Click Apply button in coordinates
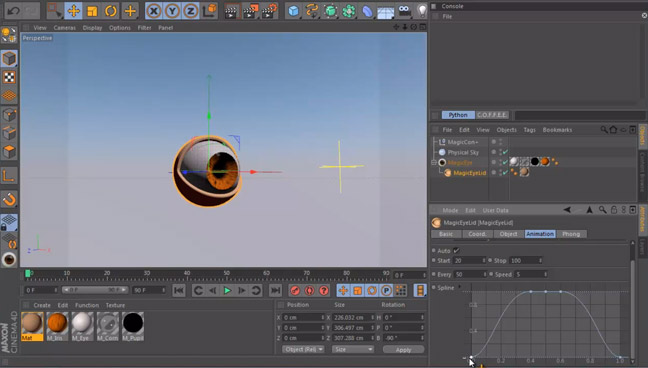The height and width of the screenshot is (368, 648). tap(403, 349)
